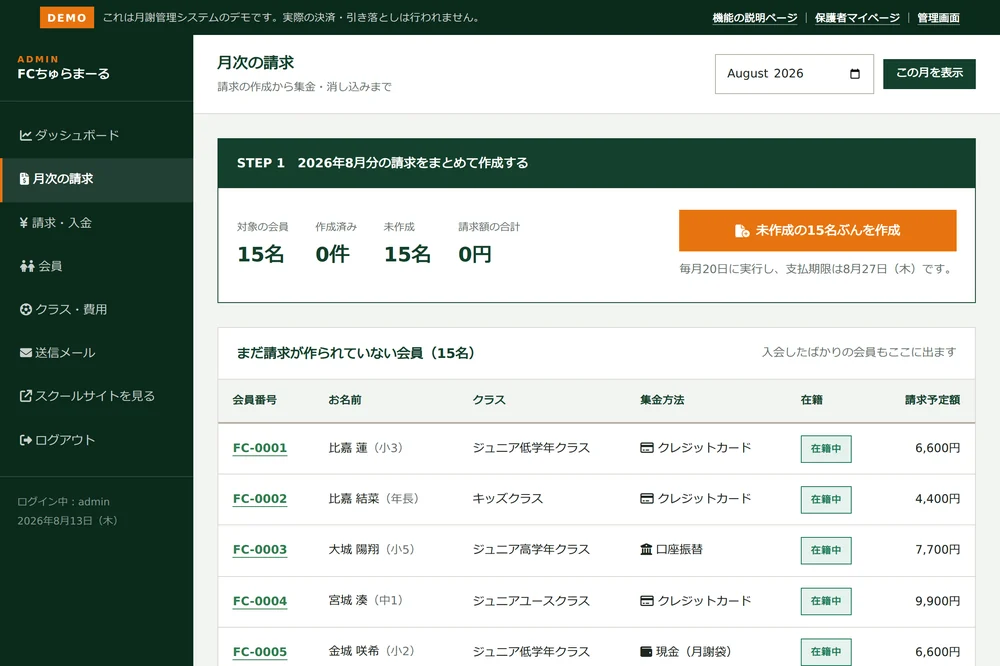Click name 宮城 湊（中1）
The image size is (1000, 666).
(x=367, y=600)
